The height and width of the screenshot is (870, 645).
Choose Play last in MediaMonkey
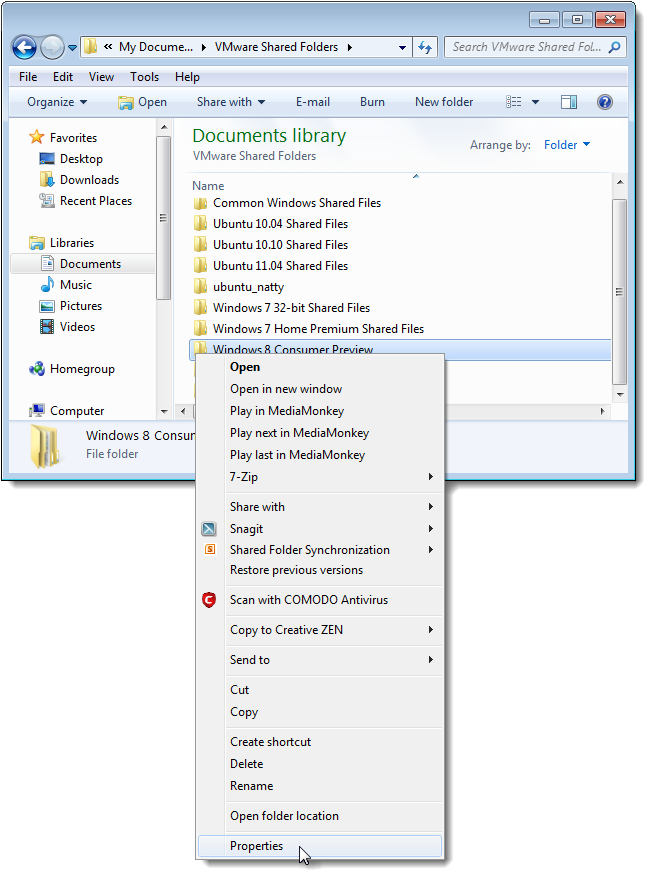click(320, 455)
